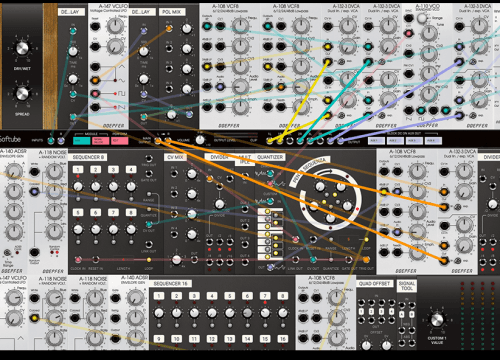
Task: Select step 3 button on Sequencer 16
Action: pyautogui.click(x=194, y=296)
